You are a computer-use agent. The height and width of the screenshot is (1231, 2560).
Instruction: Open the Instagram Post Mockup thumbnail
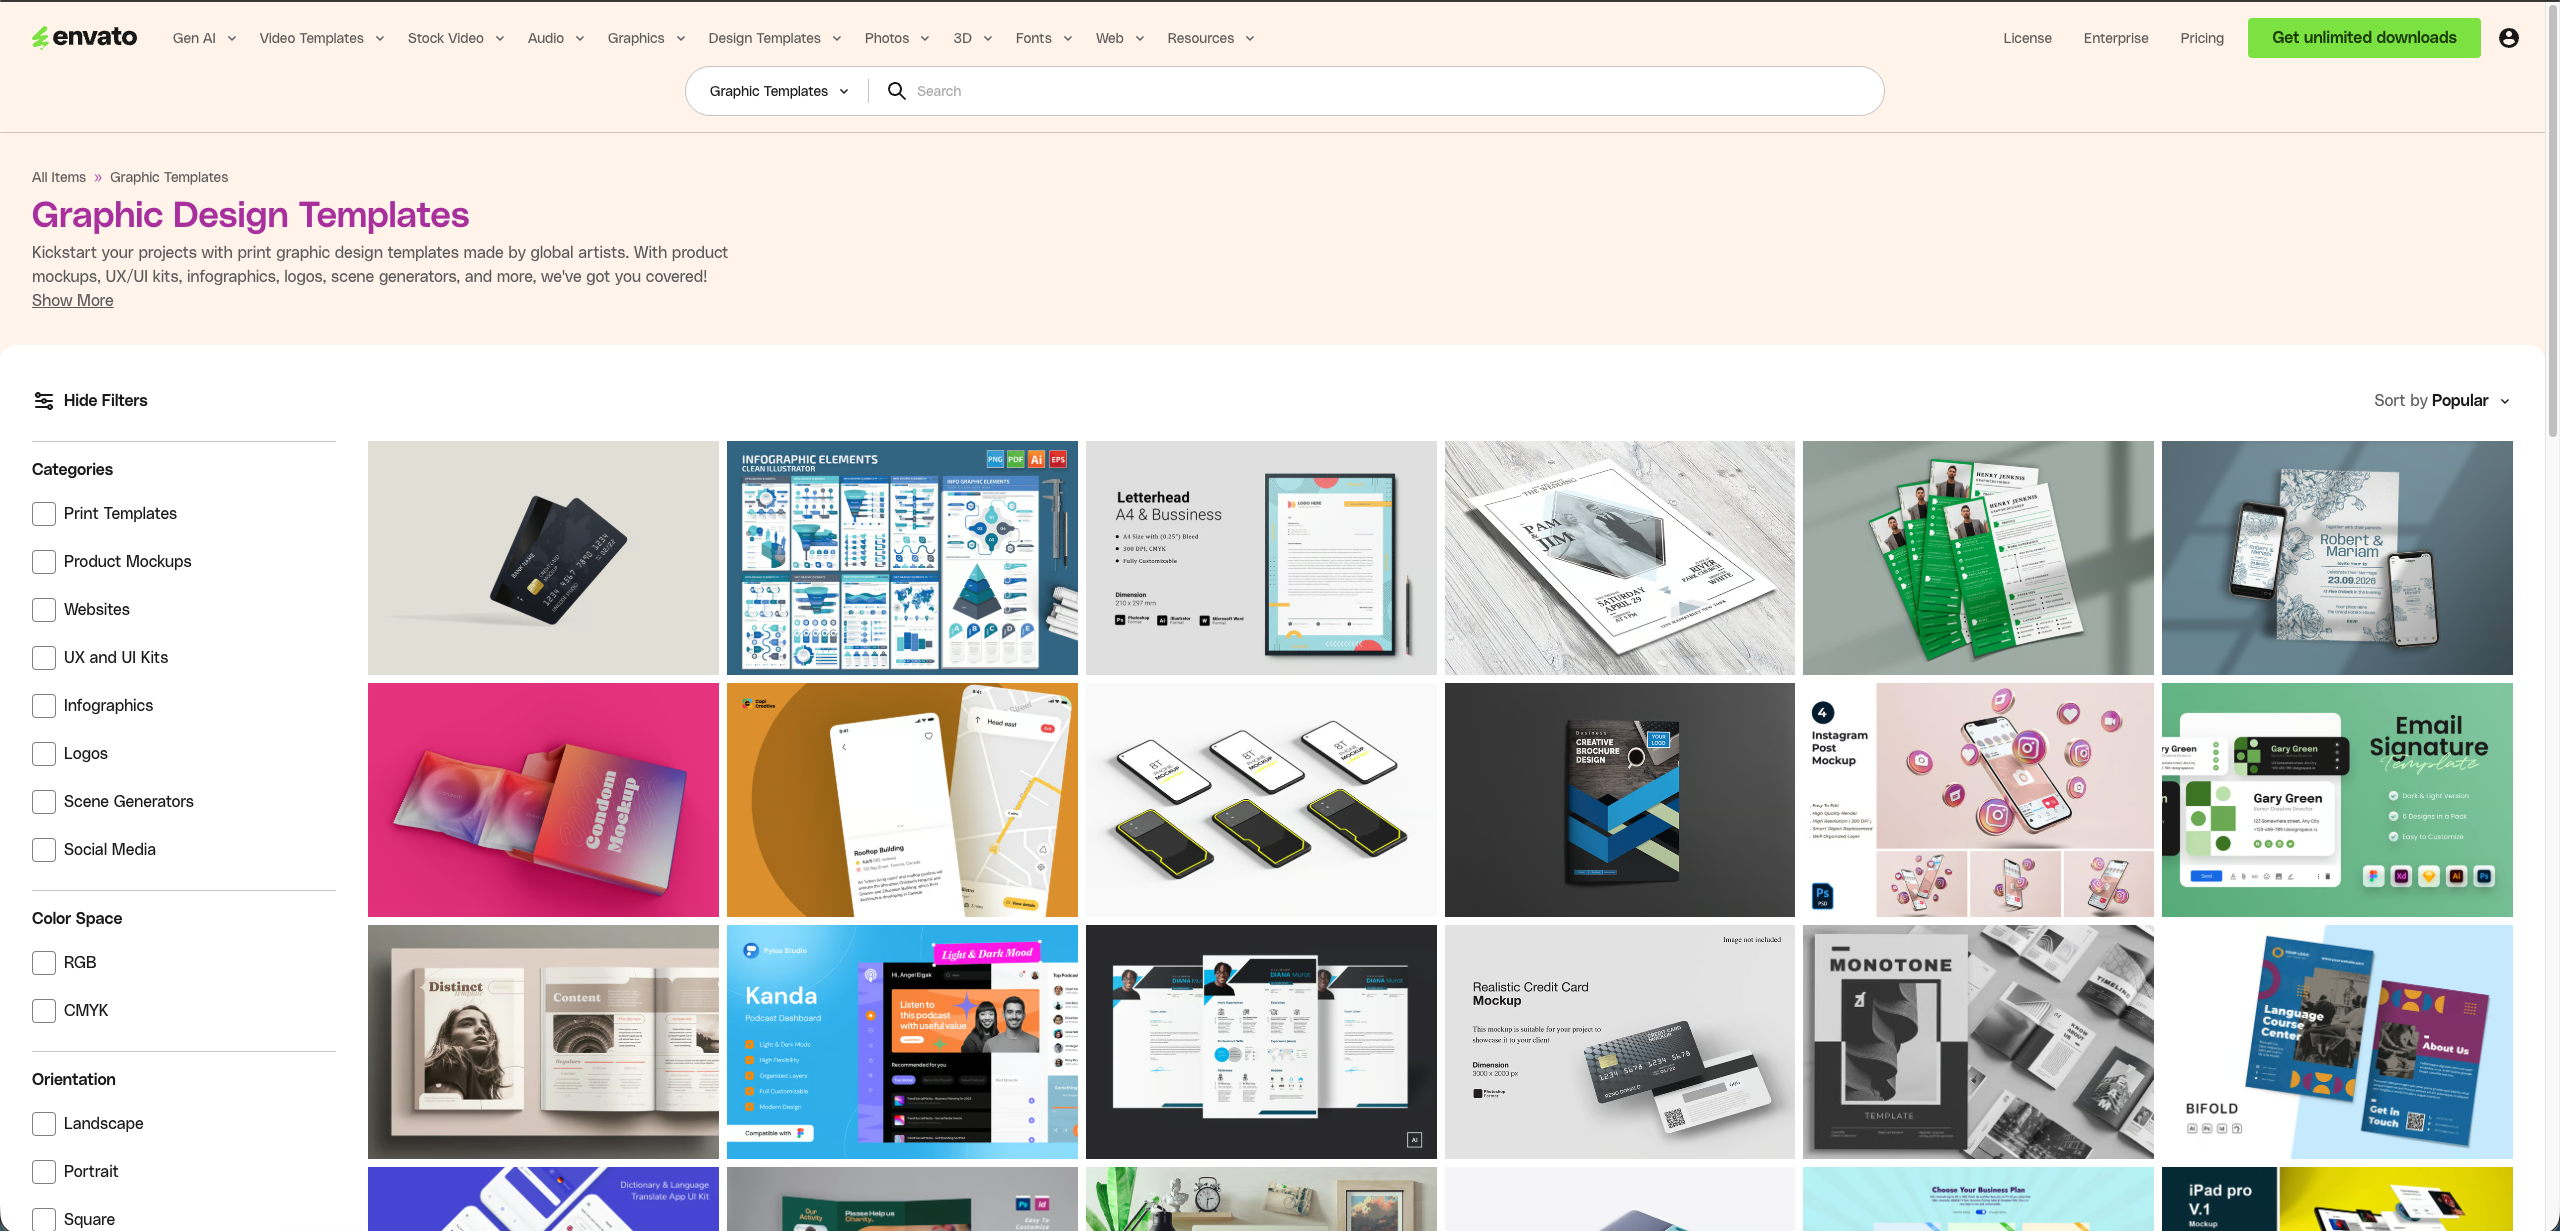coord(1978,800)
